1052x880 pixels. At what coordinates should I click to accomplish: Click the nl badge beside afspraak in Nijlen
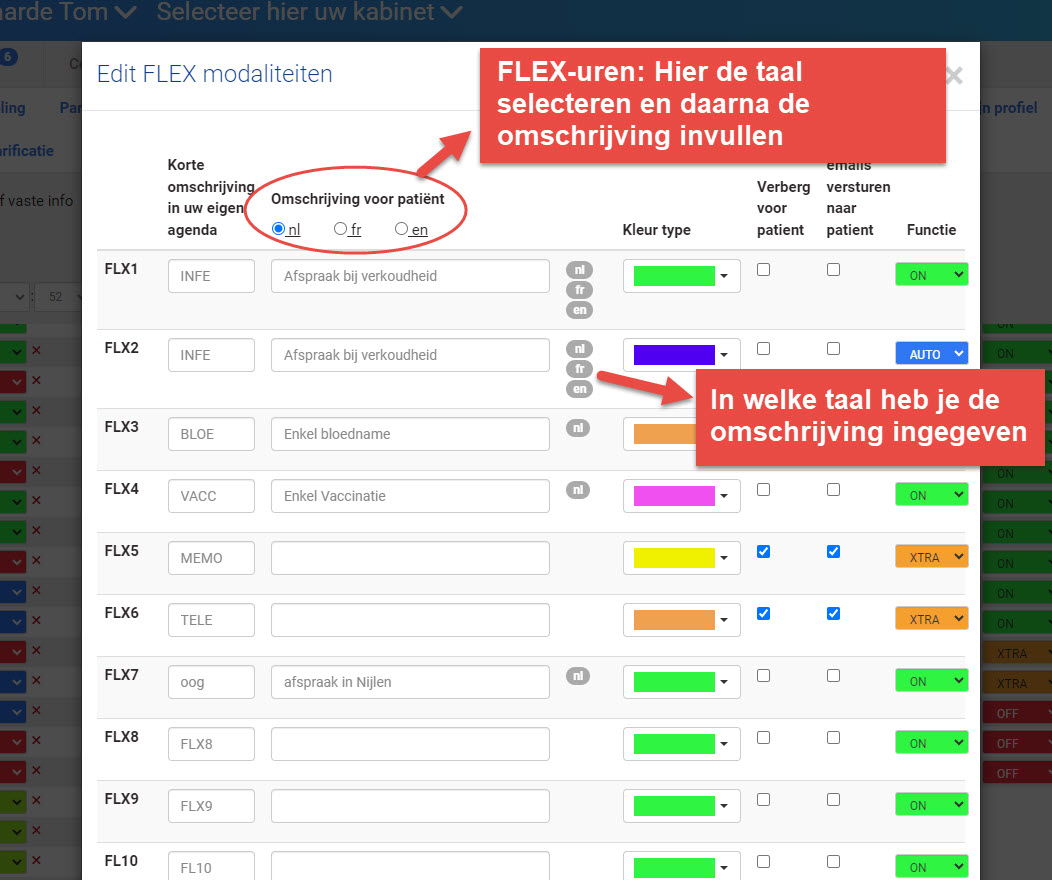point(579,676)
